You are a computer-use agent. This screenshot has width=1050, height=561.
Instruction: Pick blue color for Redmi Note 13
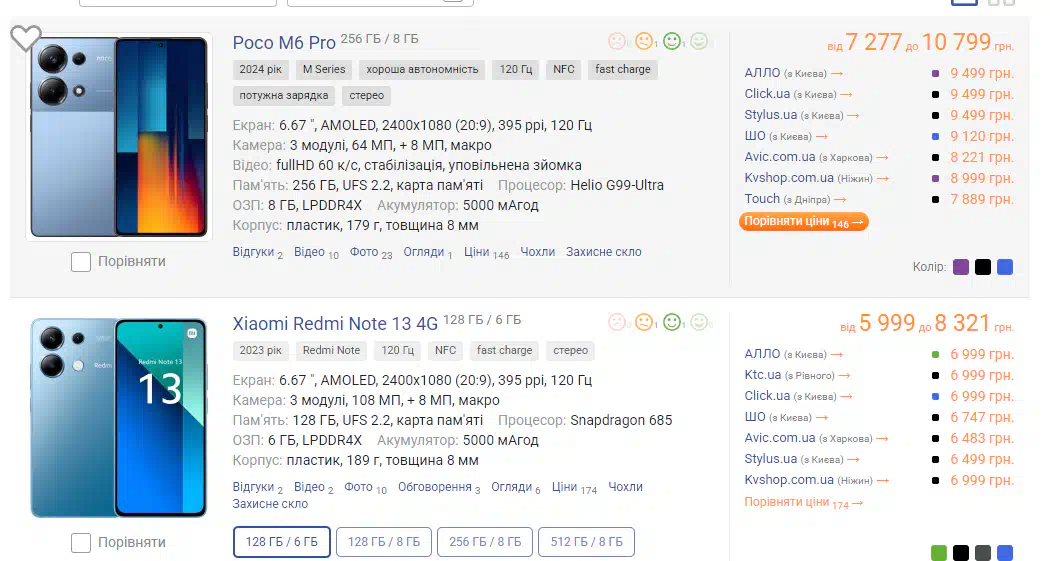click(1005, 553)
